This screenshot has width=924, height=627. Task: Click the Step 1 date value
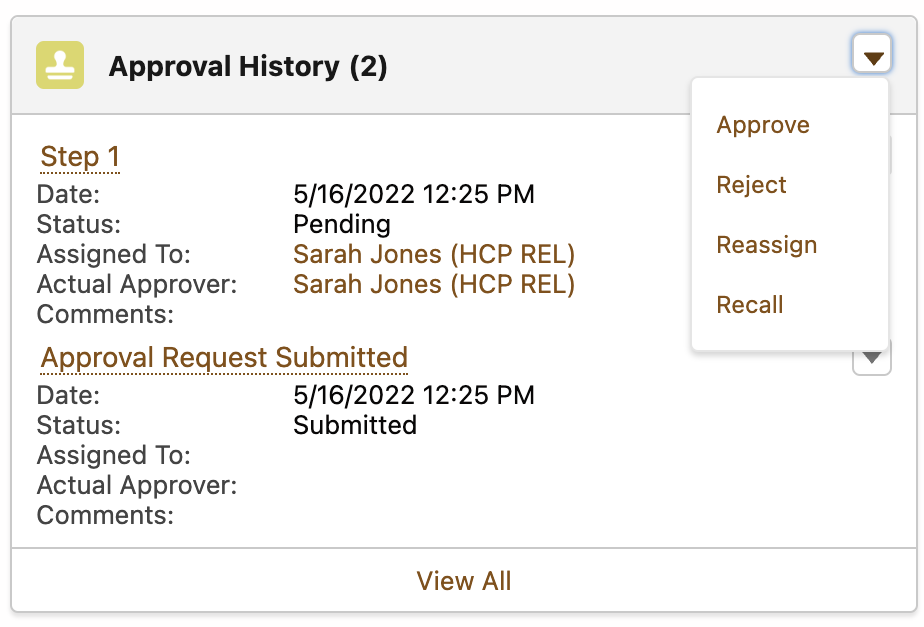click(x=414, y=194)
